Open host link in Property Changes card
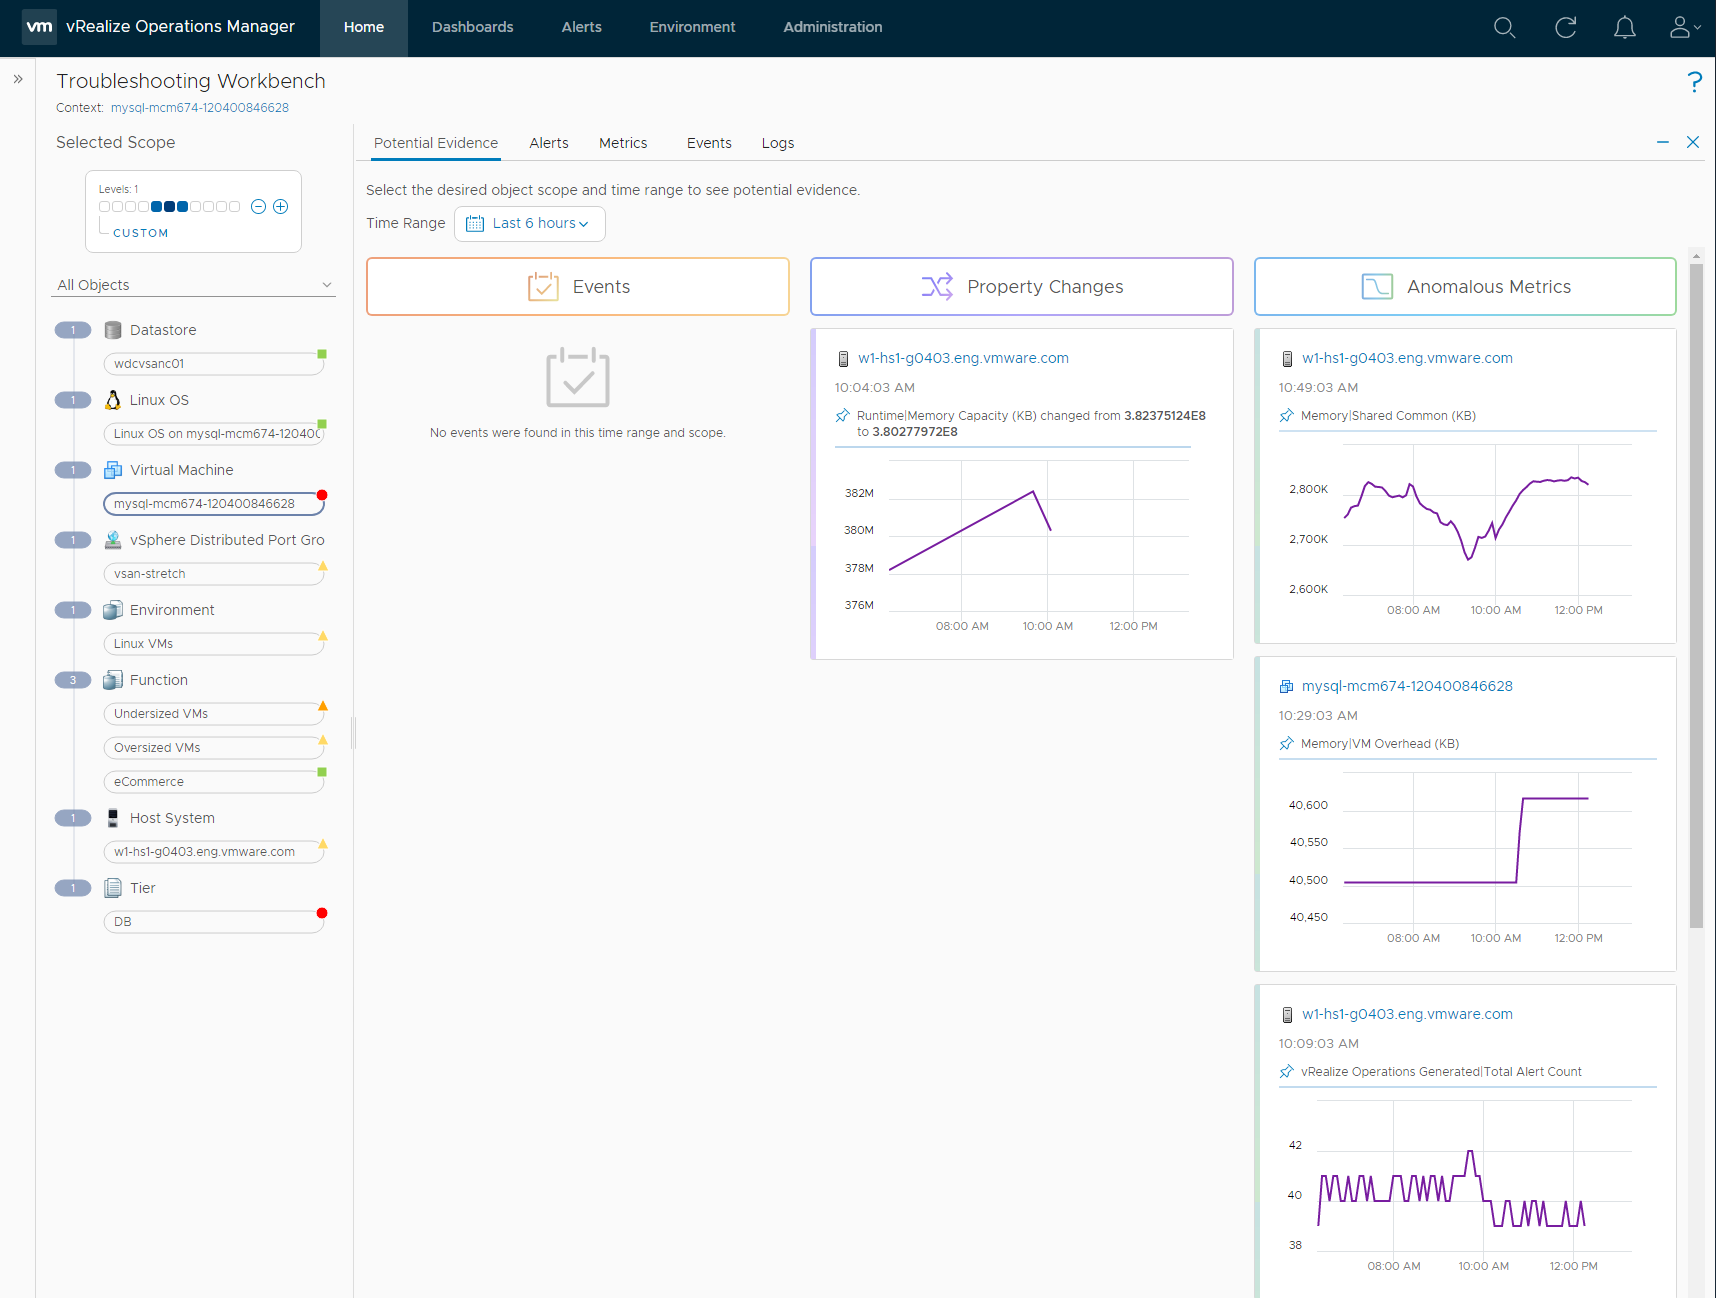1716x1298 pixels. tap(963, 358)
